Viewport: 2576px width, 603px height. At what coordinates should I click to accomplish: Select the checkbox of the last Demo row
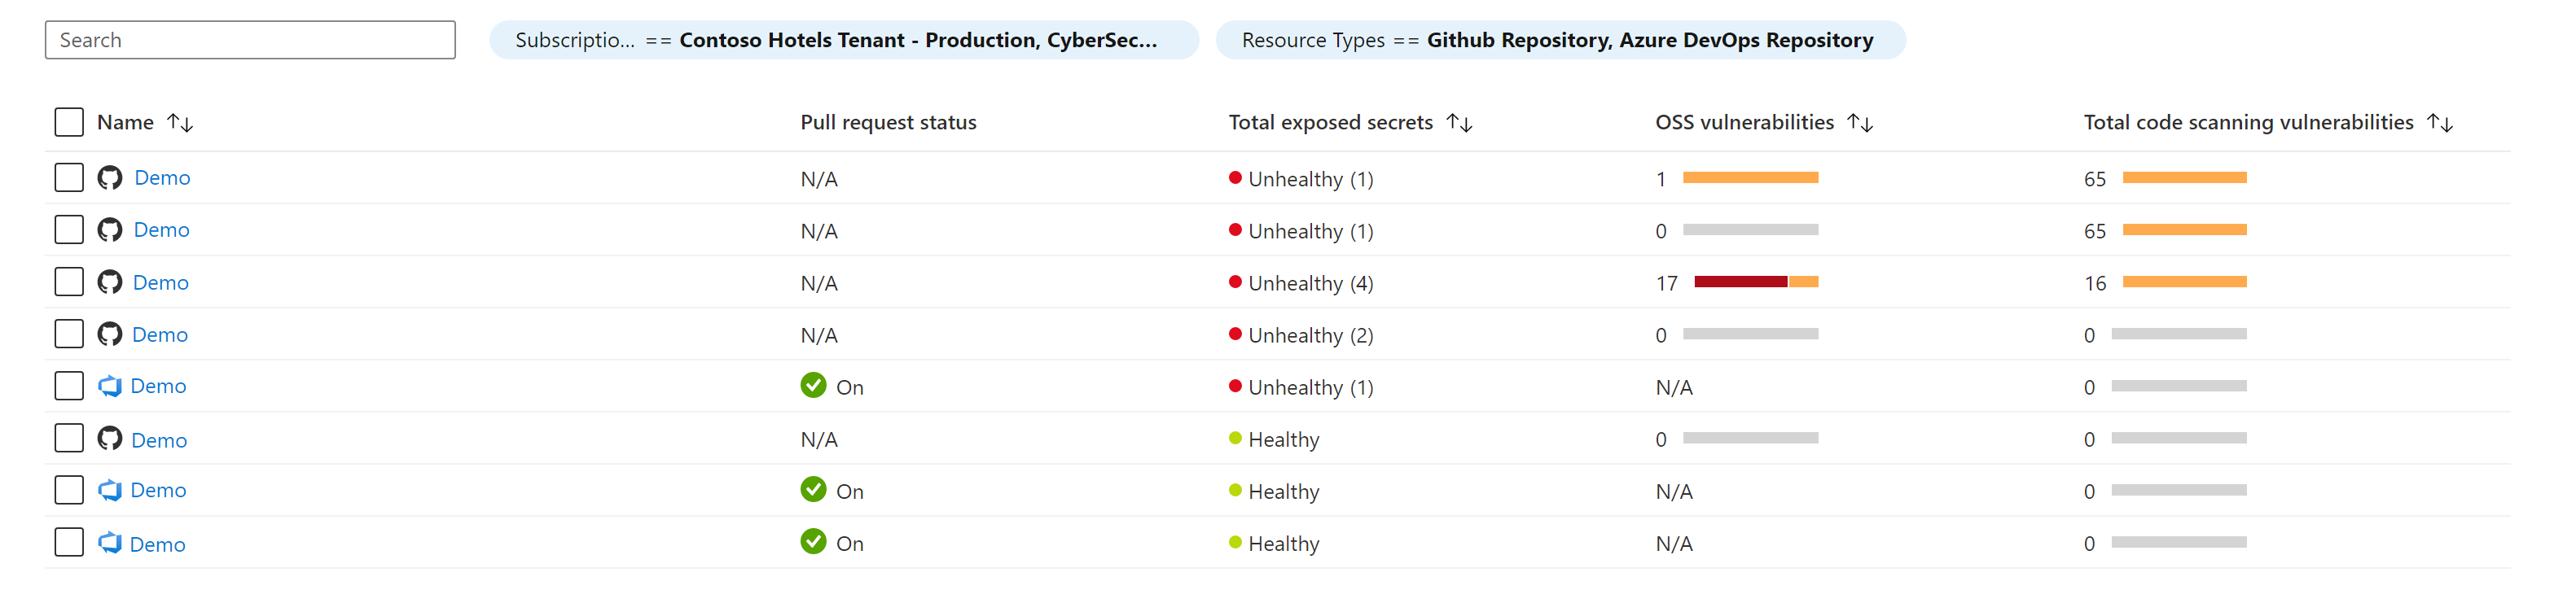click(x=69, y=543)
